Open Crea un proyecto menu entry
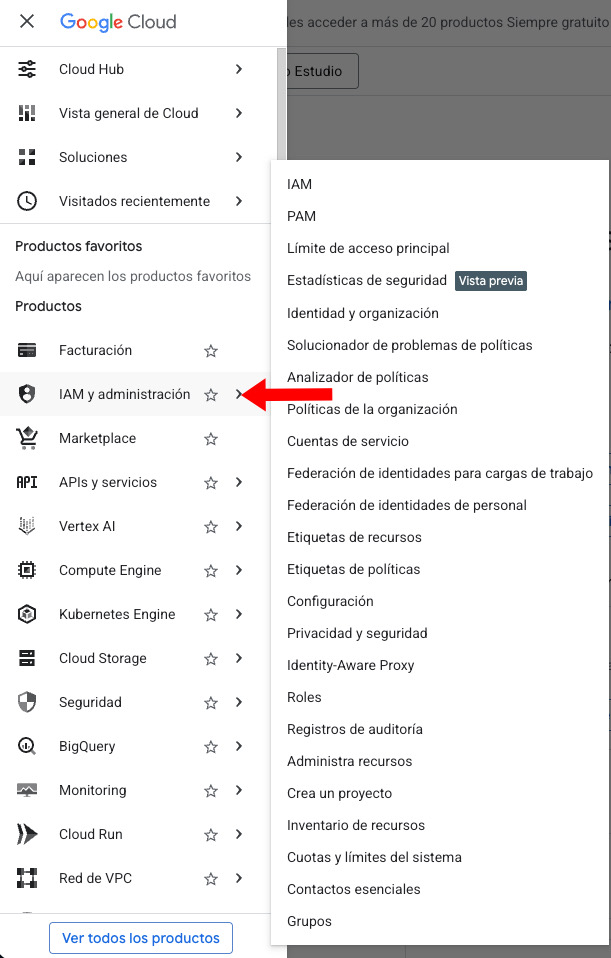 [x=339, y=793]
